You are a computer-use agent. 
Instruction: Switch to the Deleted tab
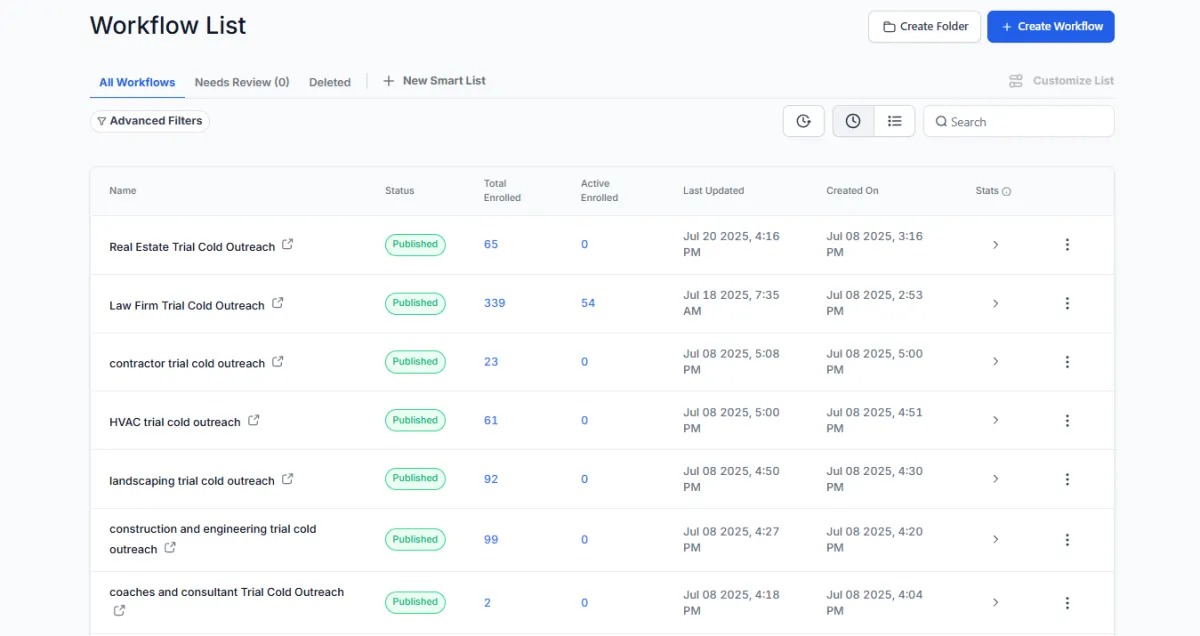(x=330, y=82)
